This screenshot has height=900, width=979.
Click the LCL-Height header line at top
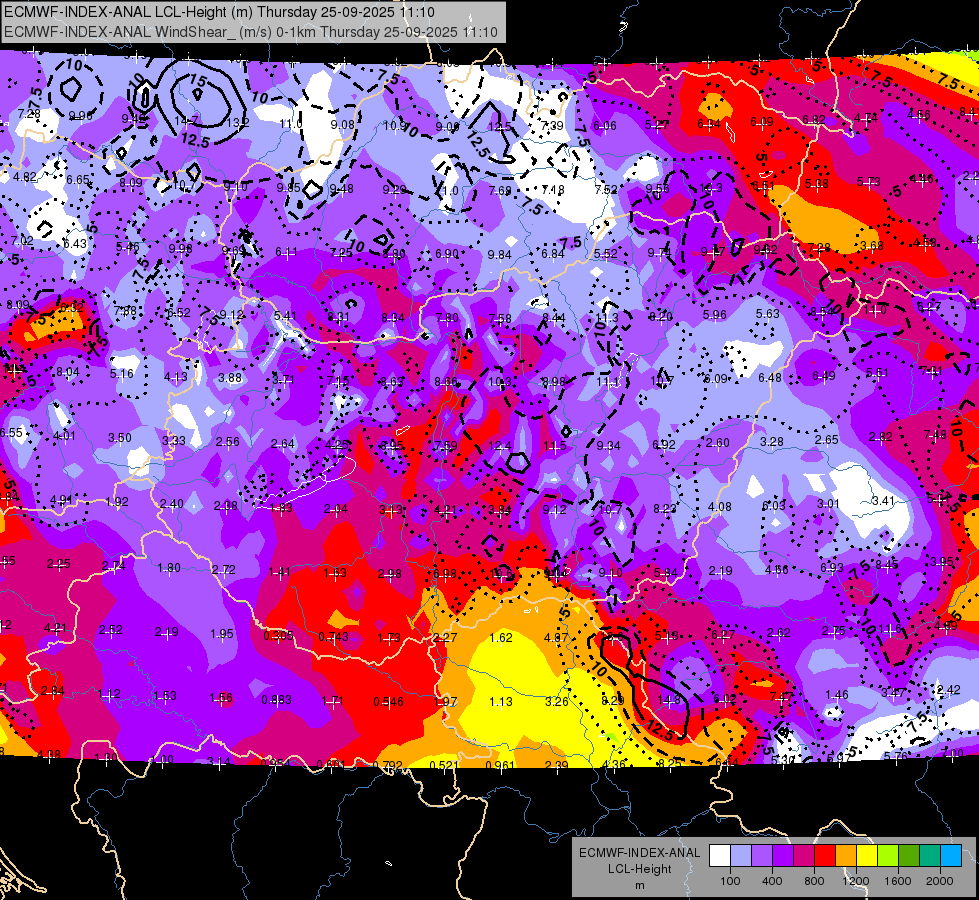pyautogui.click(x=219, y=12)
